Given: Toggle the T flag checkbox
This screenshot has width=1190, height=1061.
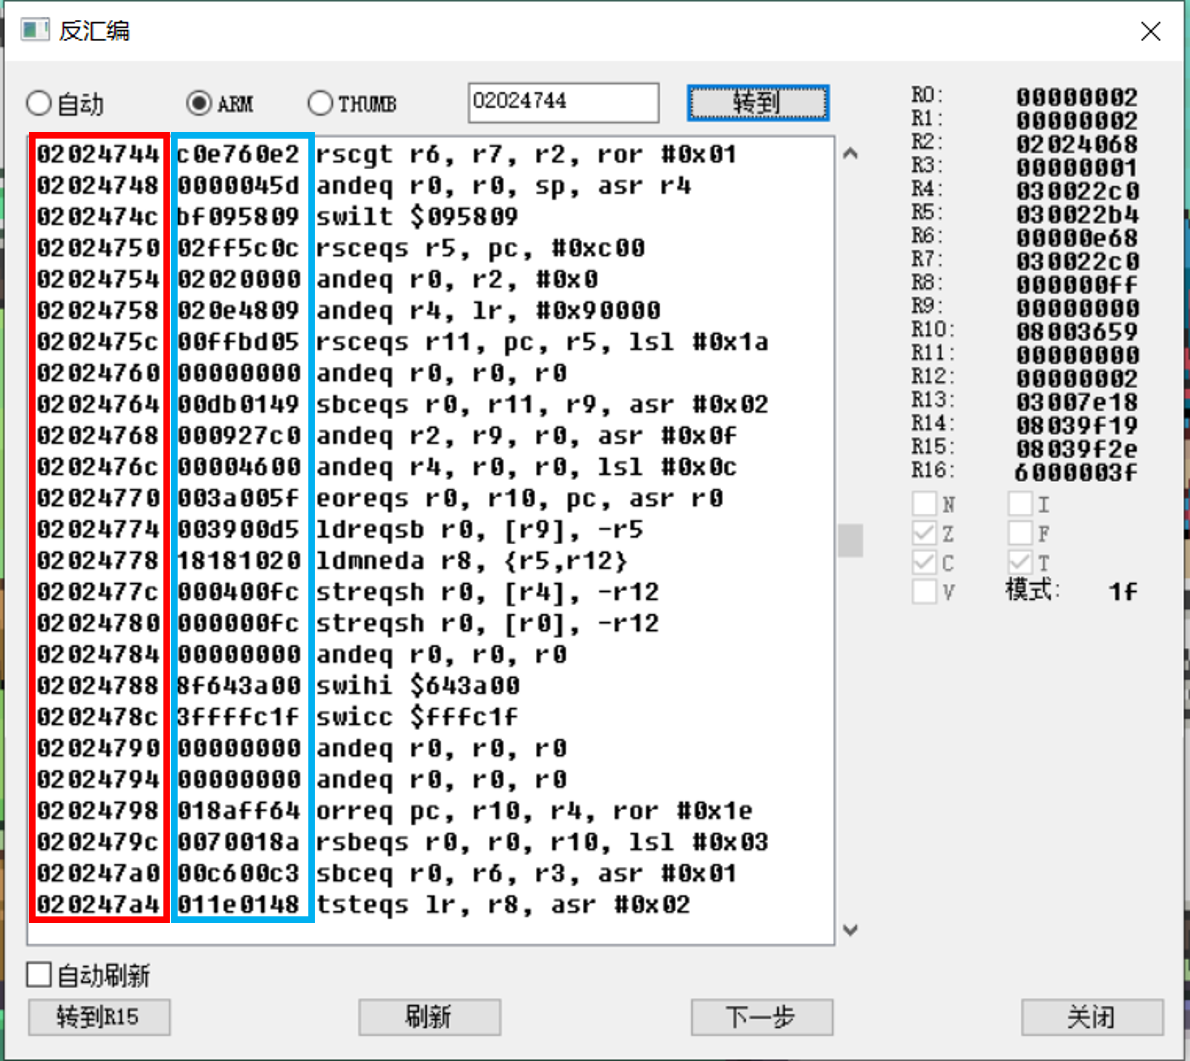Looking at the screenshot, I should (1020, 562).
